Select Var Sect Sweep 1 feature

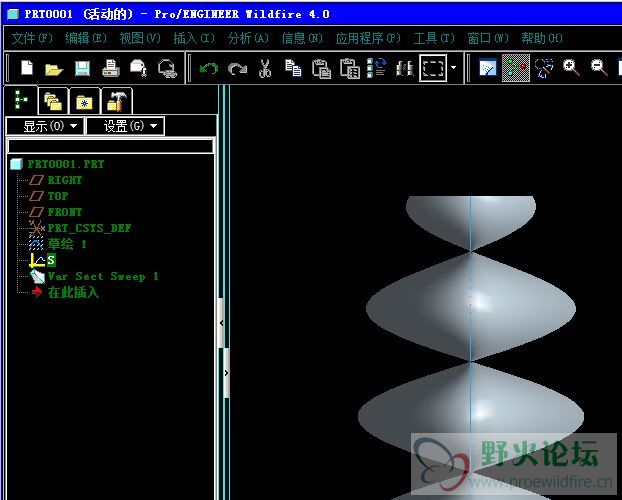tap(103, 276)
